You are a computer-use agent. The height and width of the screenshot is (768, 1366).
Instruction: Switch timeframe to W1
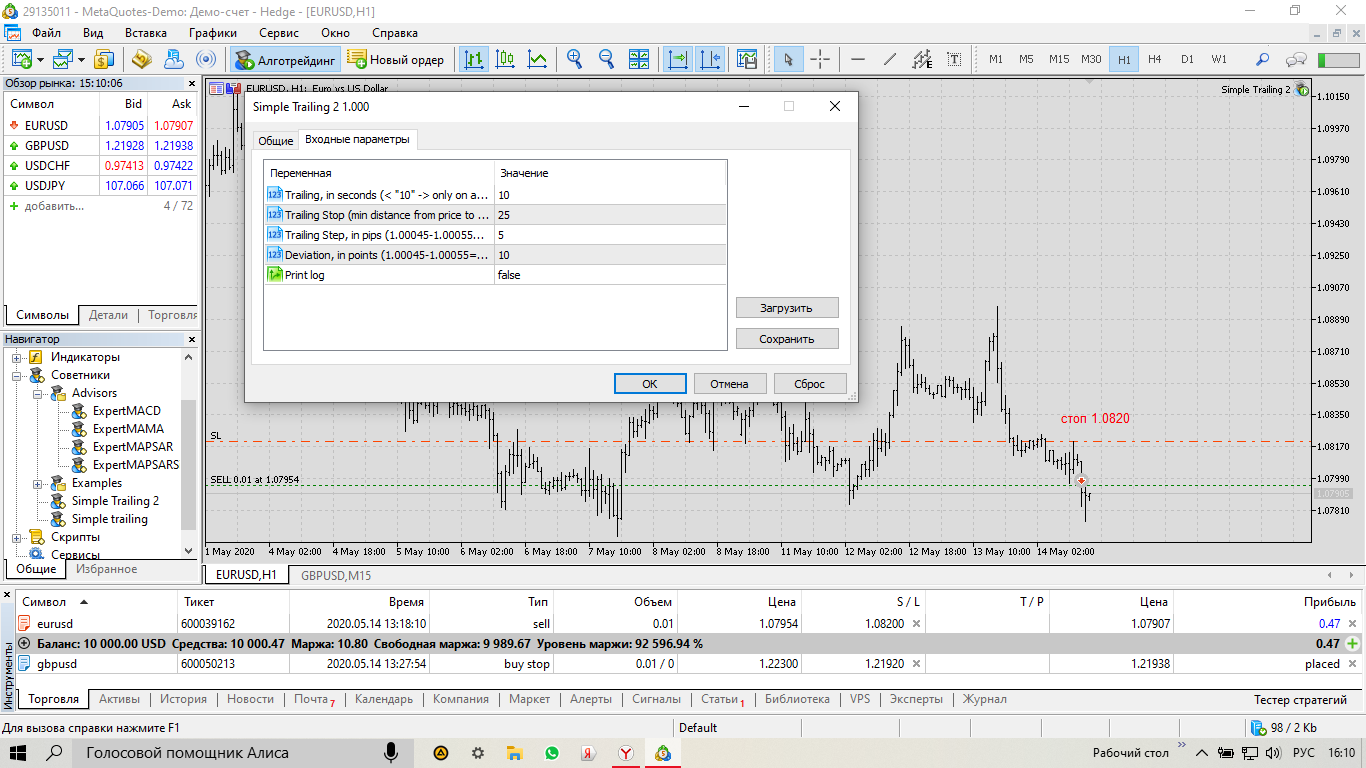(1219, 59)
